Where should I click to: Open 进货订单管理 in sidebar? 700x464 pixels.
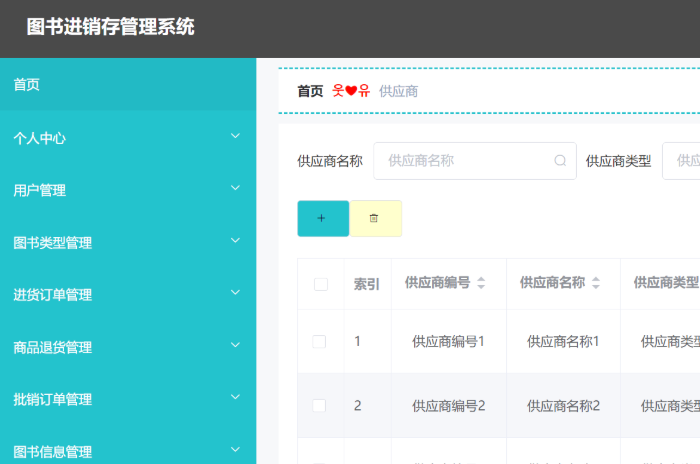[53, 295]
